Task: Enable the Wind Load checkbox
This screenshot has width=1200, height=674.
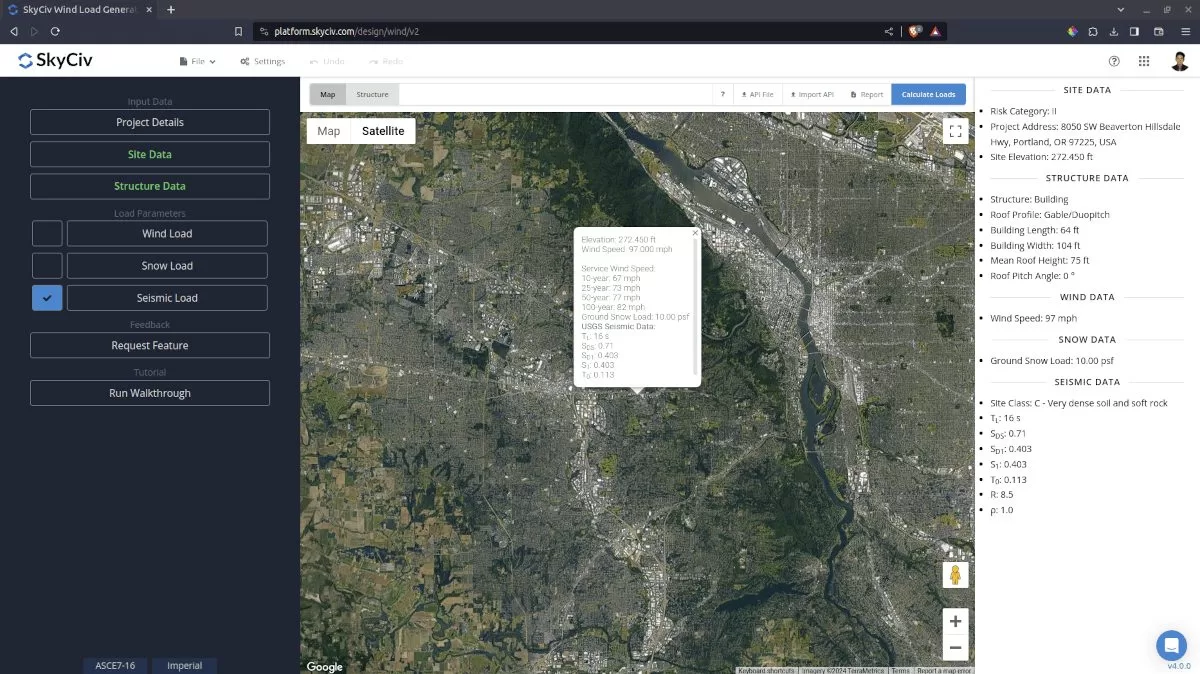Action: [47, 234]
